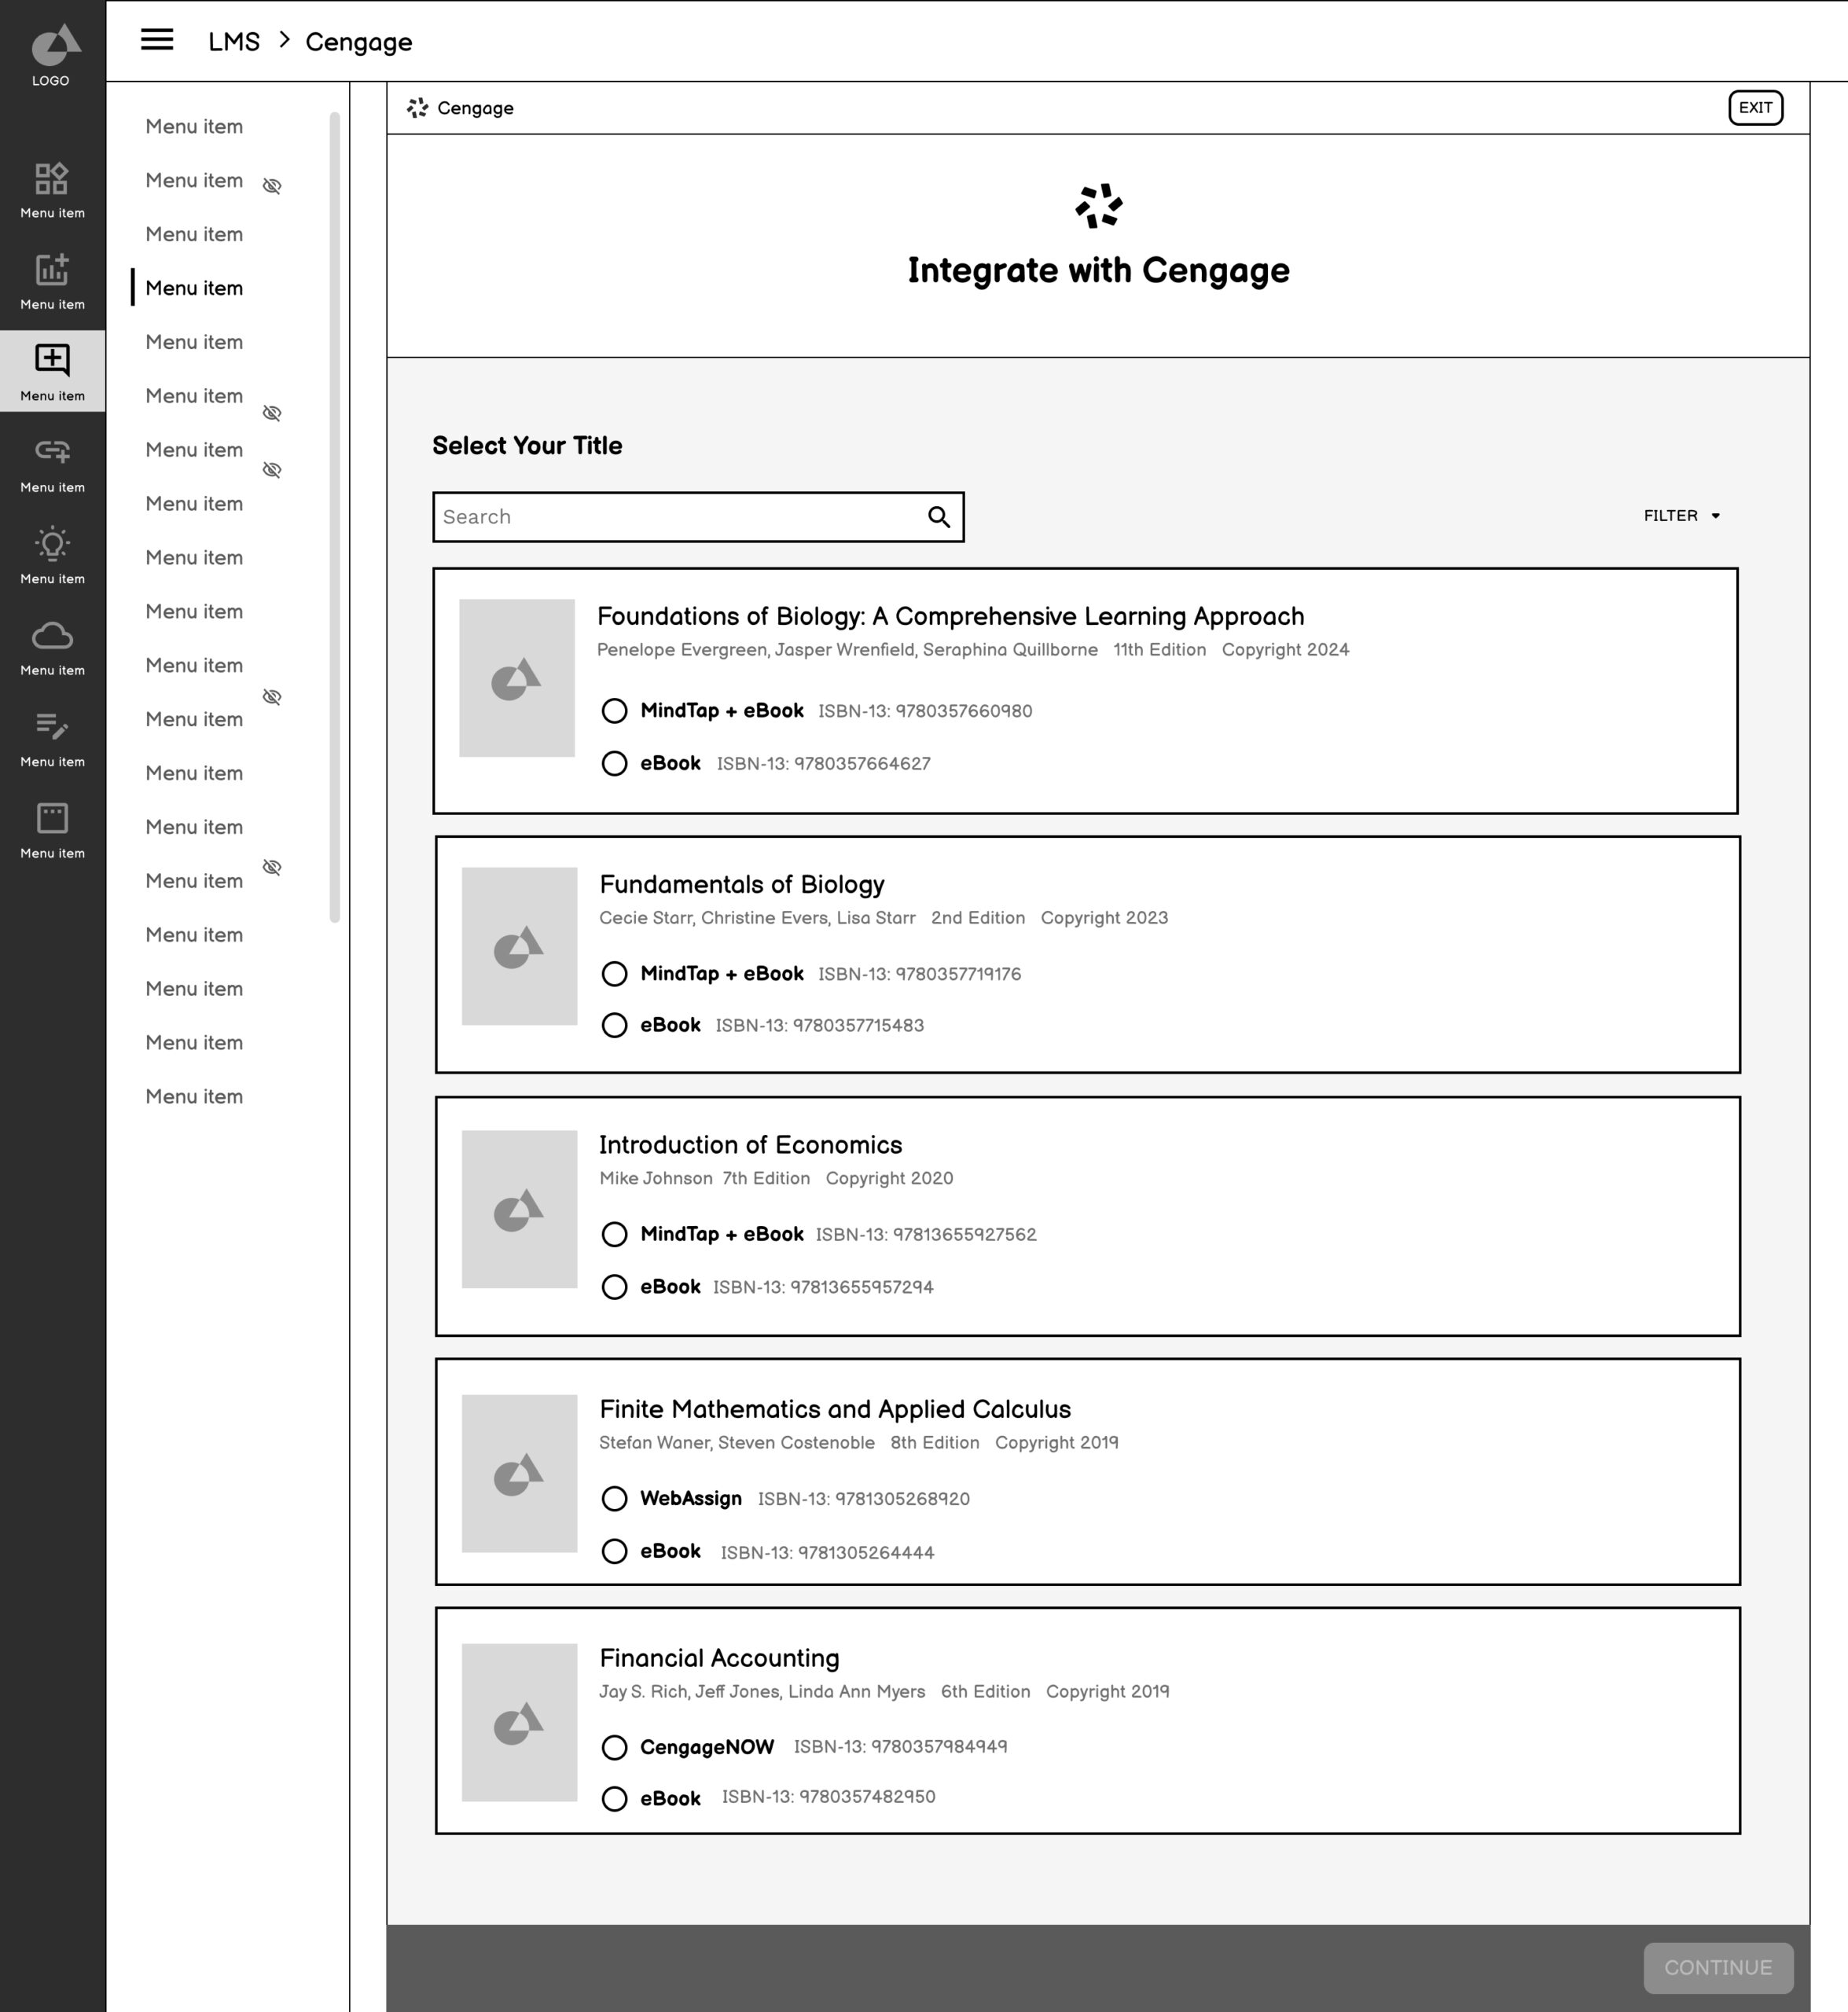Select the add-comment icon in sidebar

(52, 361)
